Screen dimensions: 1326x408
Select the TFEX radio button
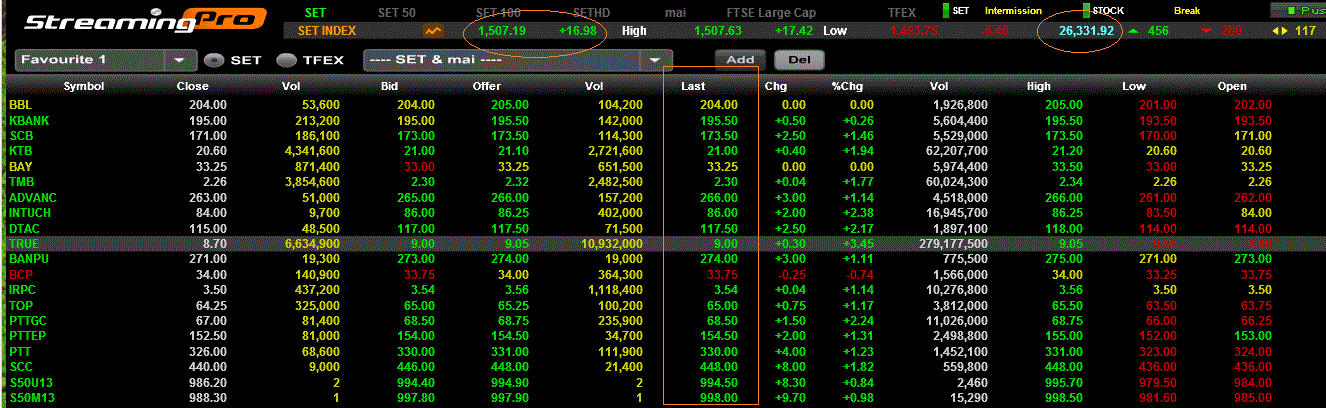pos(286,60)
